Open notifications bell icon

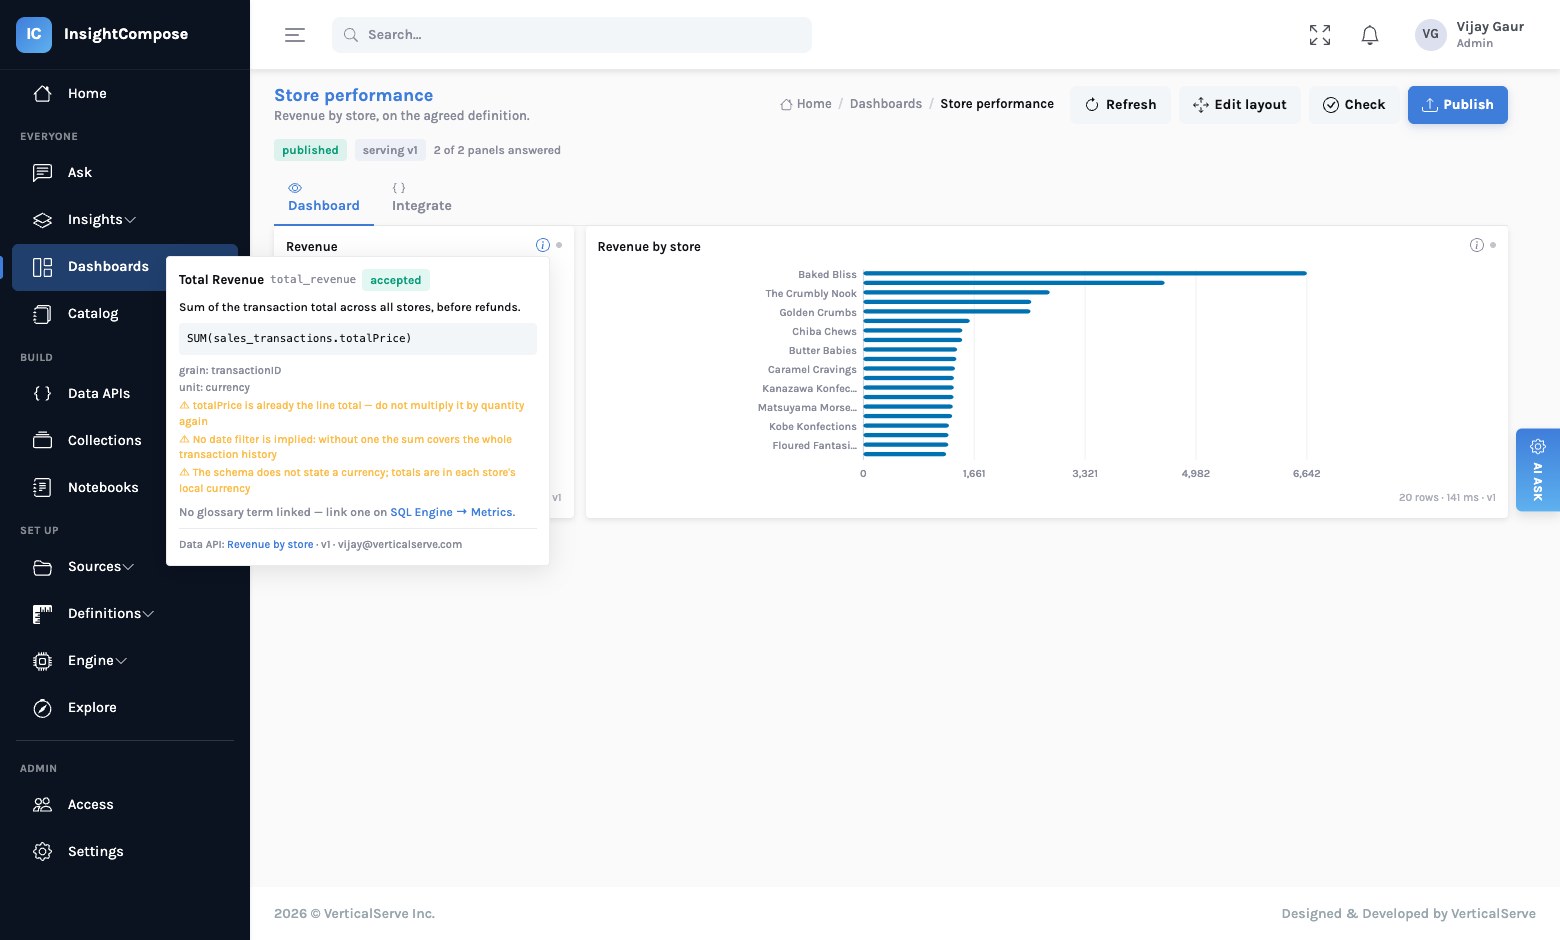tap(1370, 35)
